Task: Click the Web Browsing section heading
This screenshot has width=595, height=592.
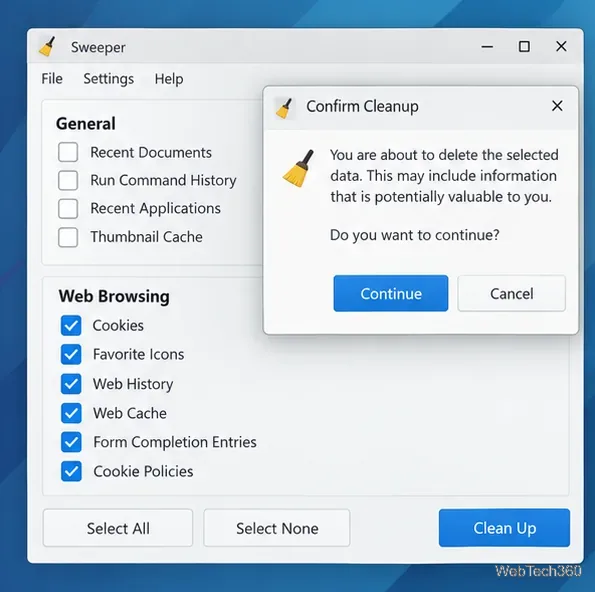Action: pyautogui.click(x=114, y=296)
